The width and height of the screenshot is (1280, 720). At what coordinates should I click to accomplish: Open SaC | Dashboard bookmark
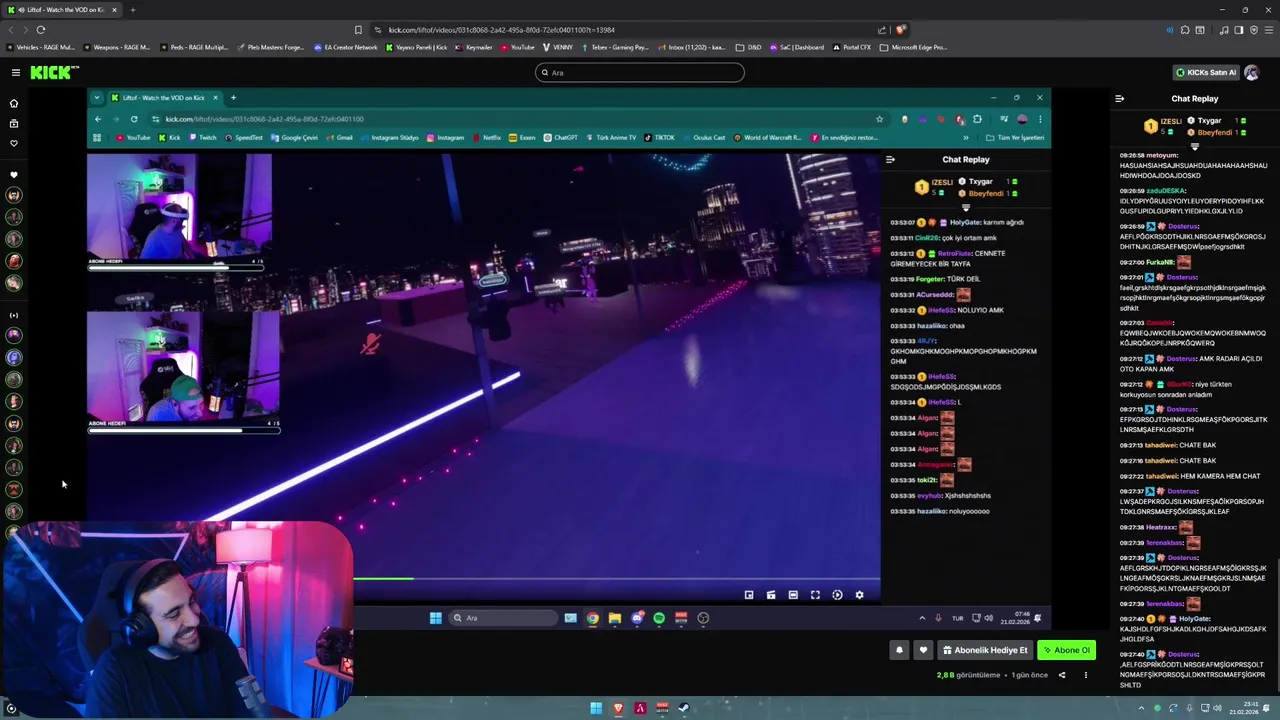(797, 47)
